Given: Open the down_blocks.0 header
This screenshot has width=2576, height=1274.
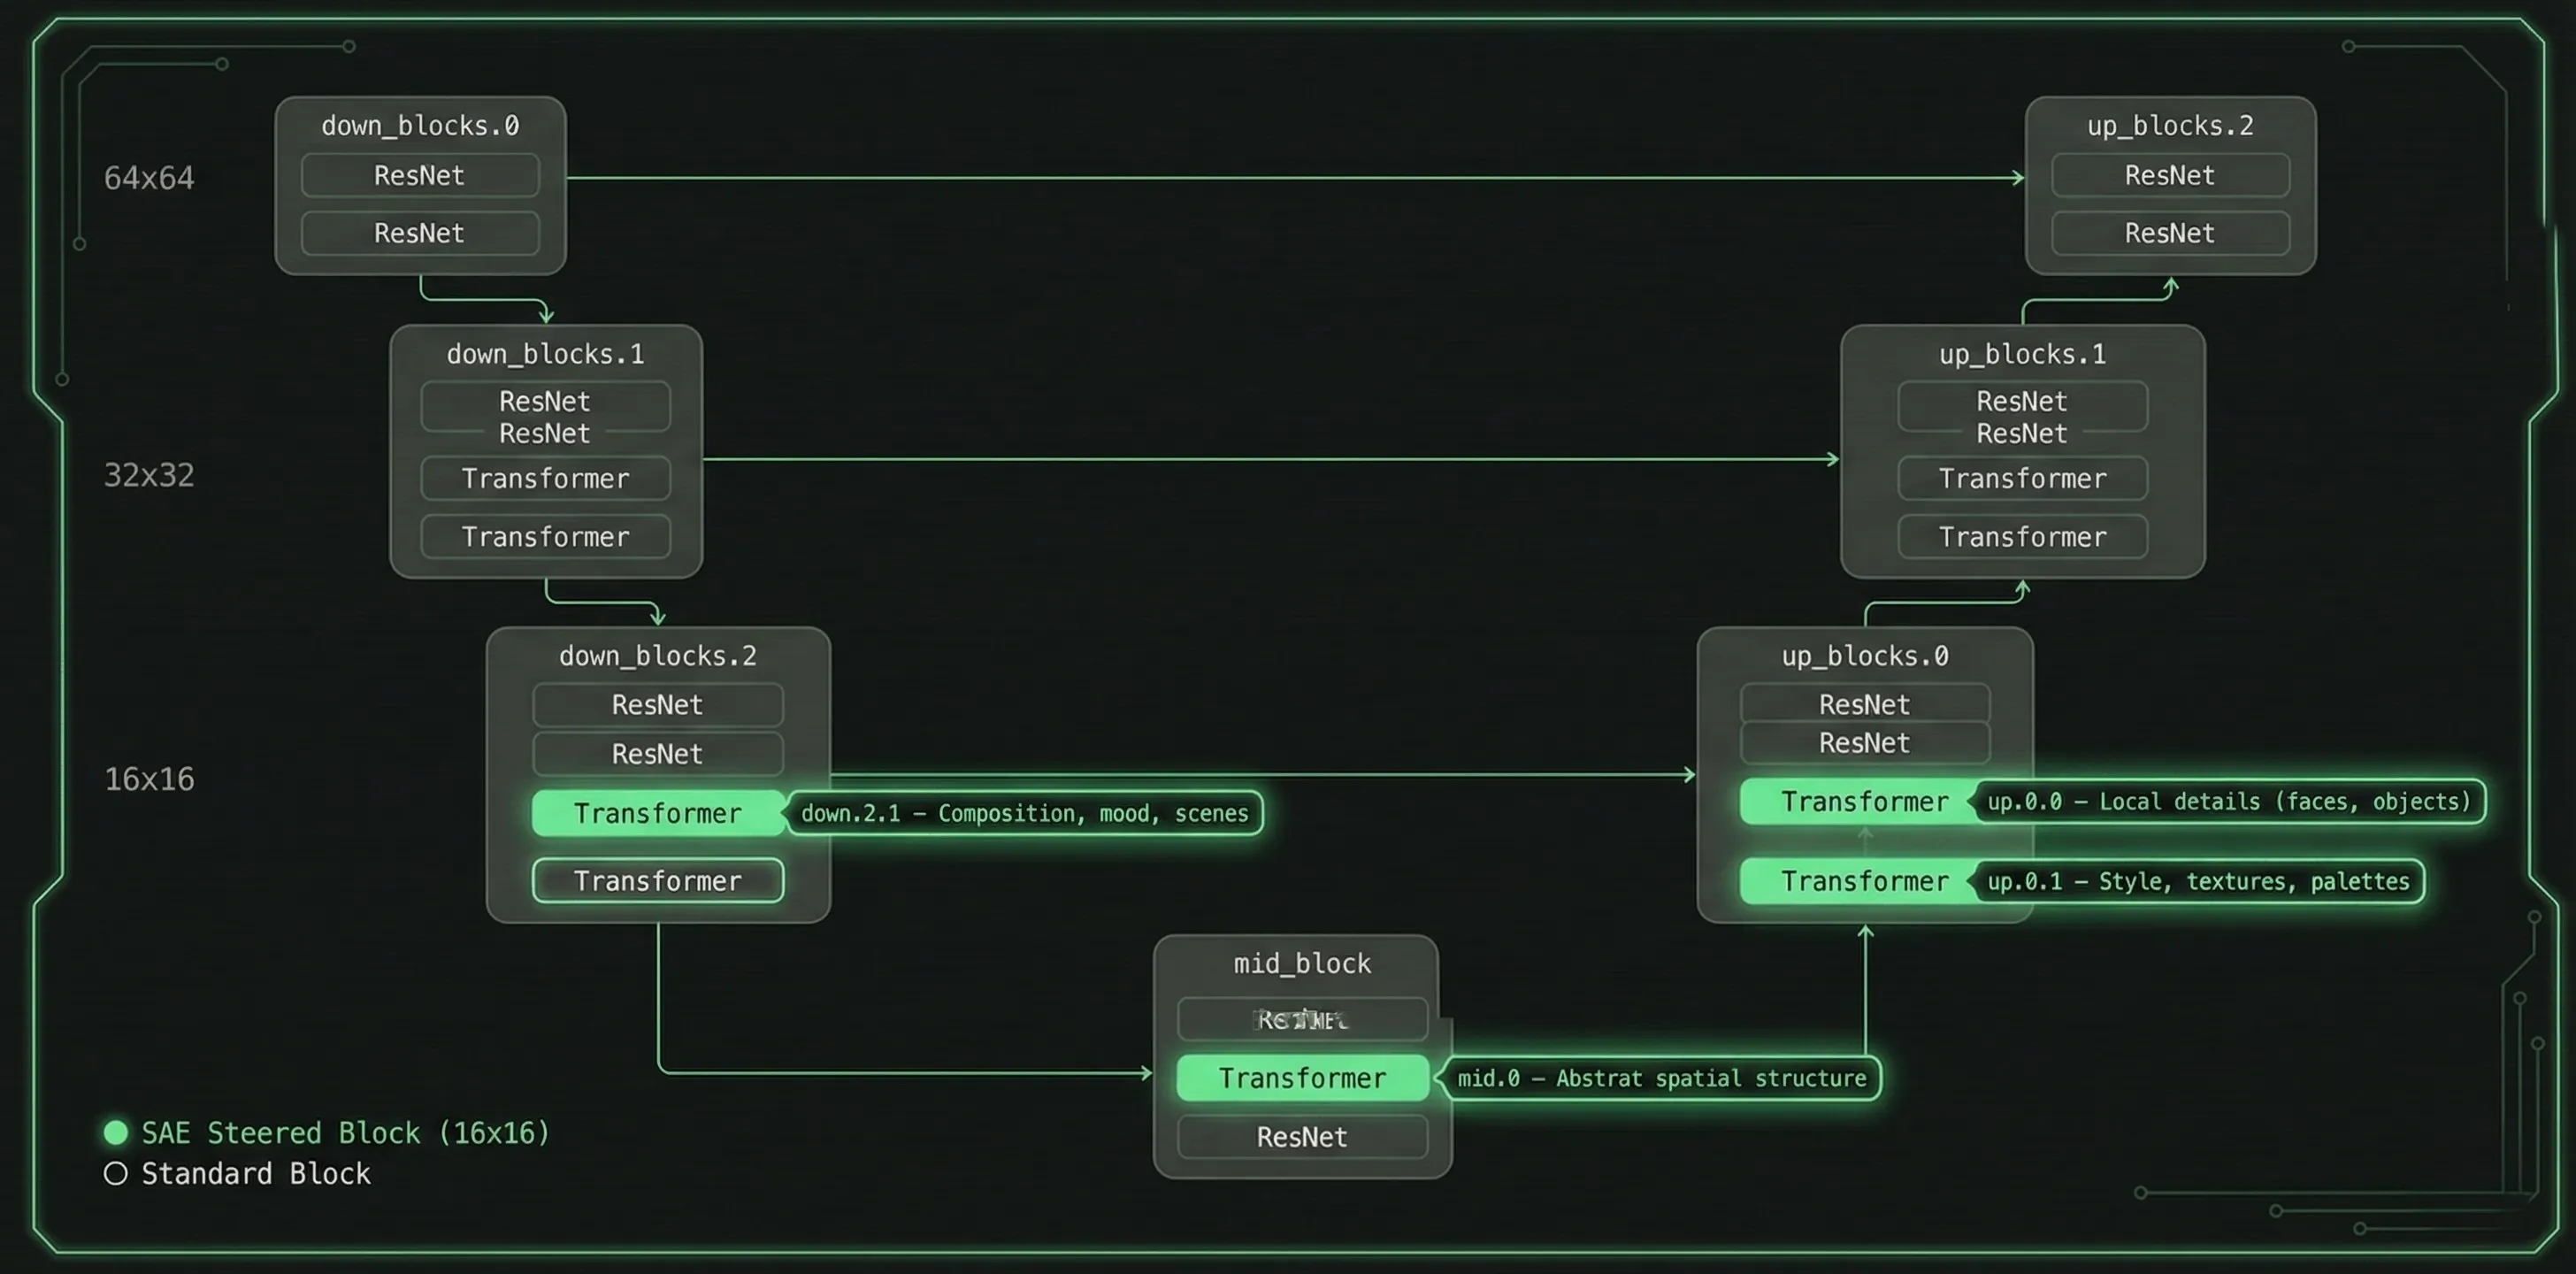Looking at the screenshot, I should [x=420, y=125].
